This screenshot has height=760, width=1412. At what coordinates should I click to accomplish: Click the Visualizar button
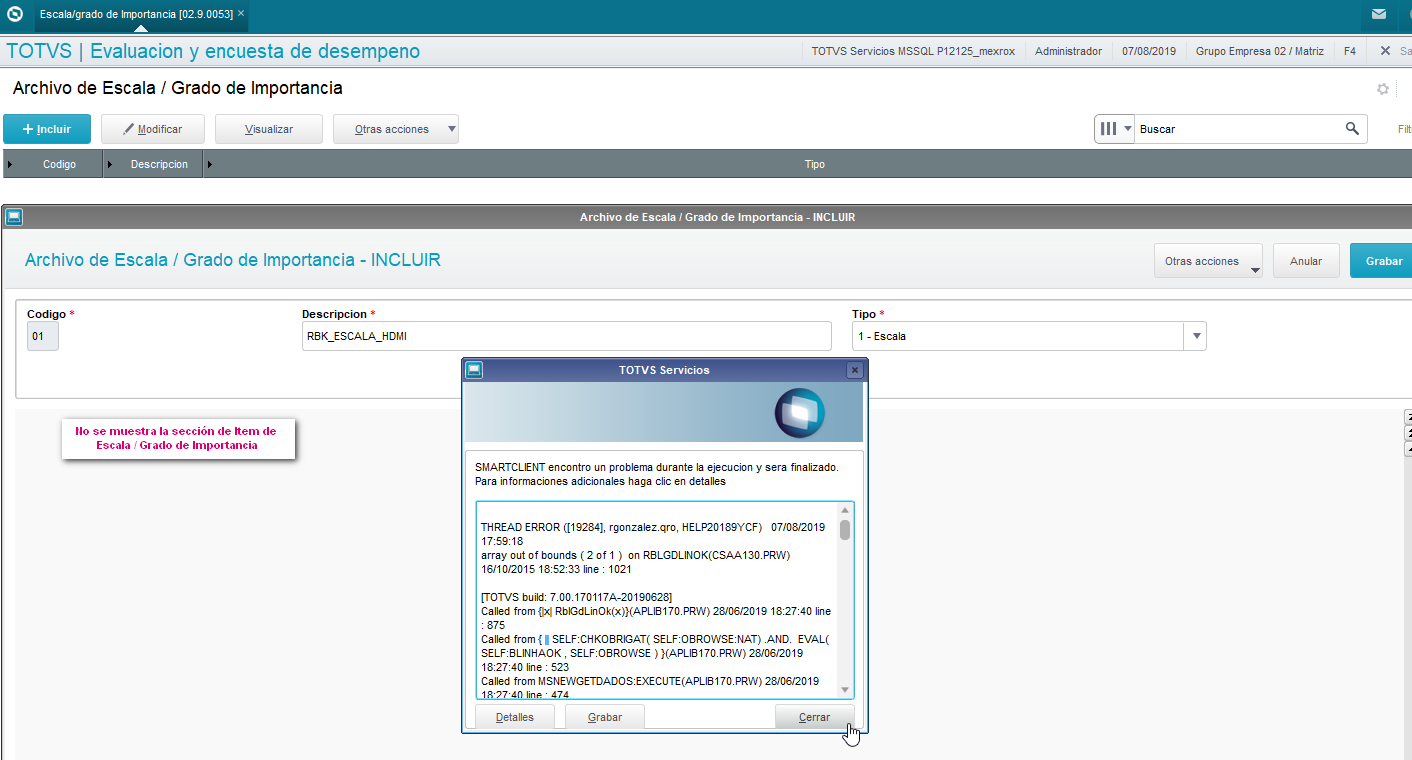click(269, 129)
